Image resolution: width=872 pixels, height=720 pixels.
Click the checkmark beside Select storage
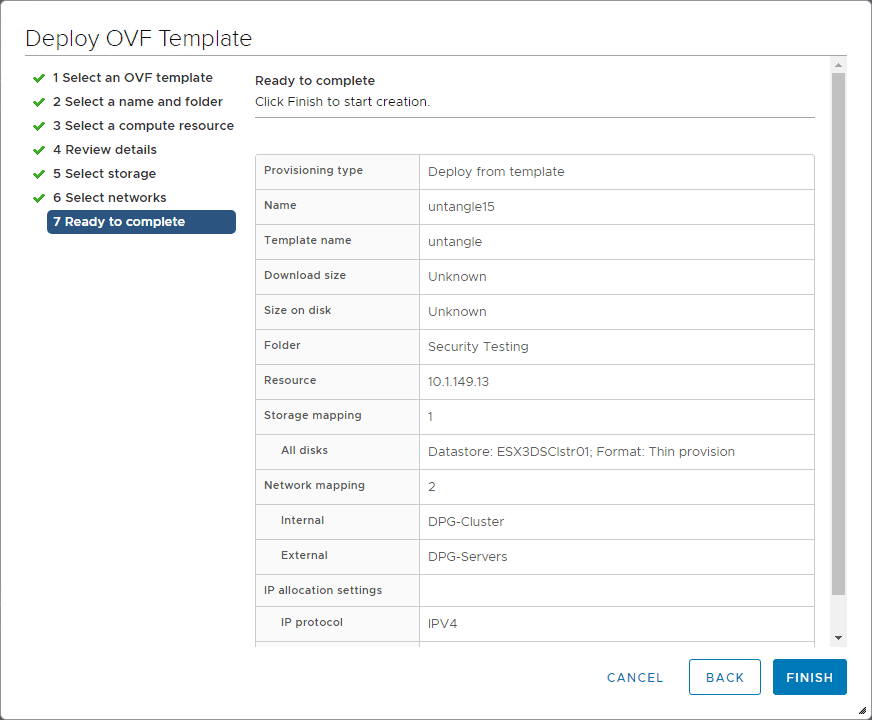[x=39, y=173]
